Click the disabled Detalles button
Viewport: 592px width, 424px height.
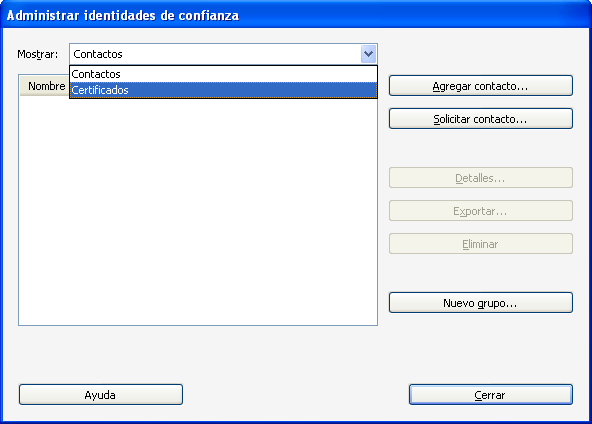[481, 178]
